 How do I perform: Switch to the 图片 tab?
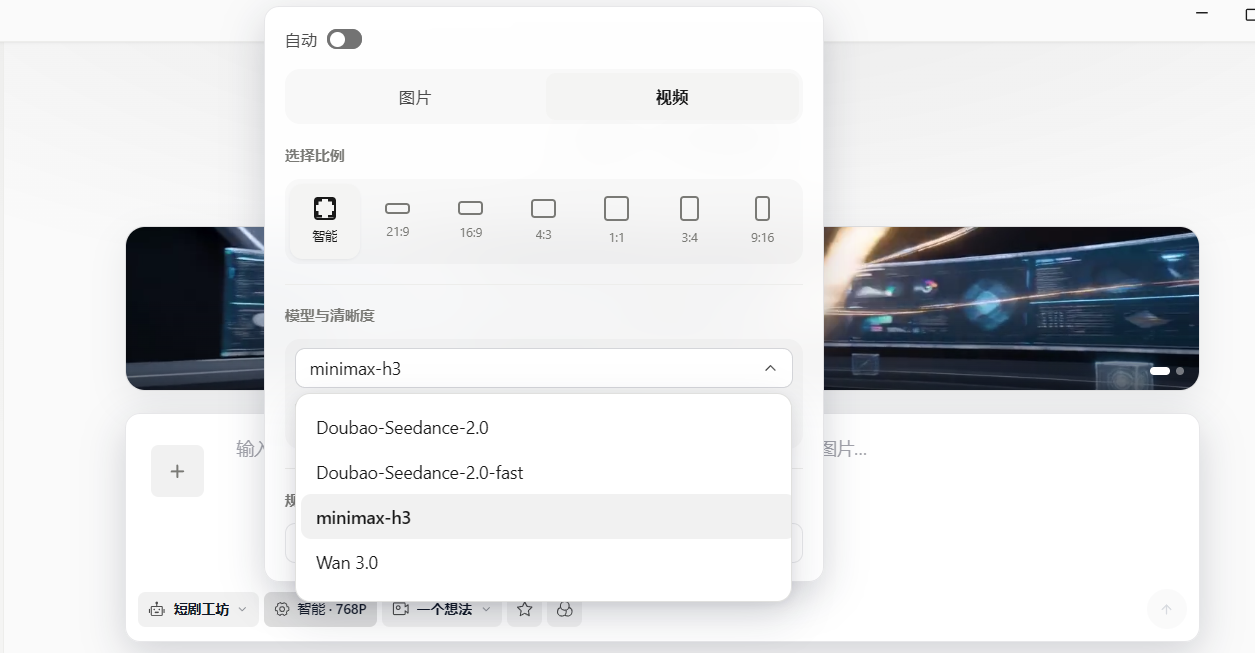(x=415, y=97)
